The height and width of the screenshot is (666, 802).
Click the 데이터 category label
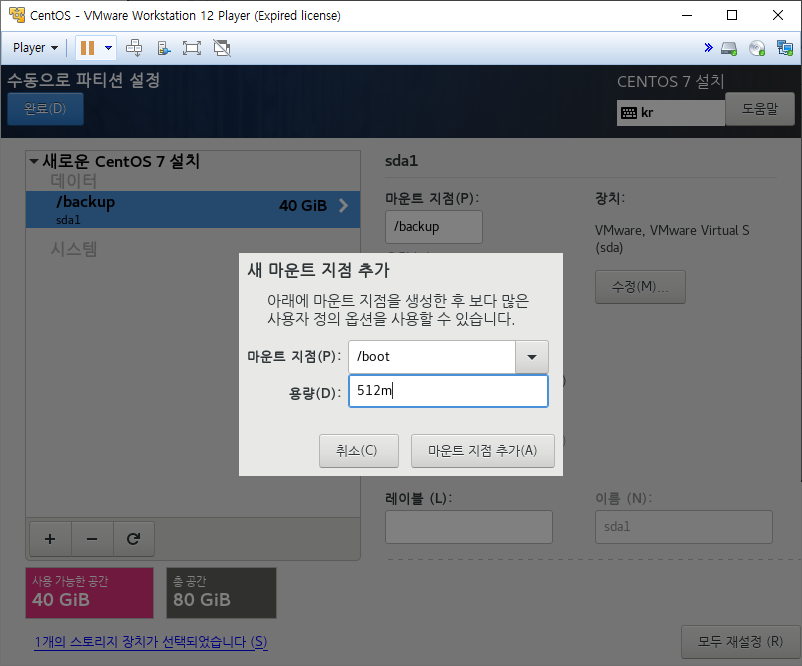[x=74, y=181]
